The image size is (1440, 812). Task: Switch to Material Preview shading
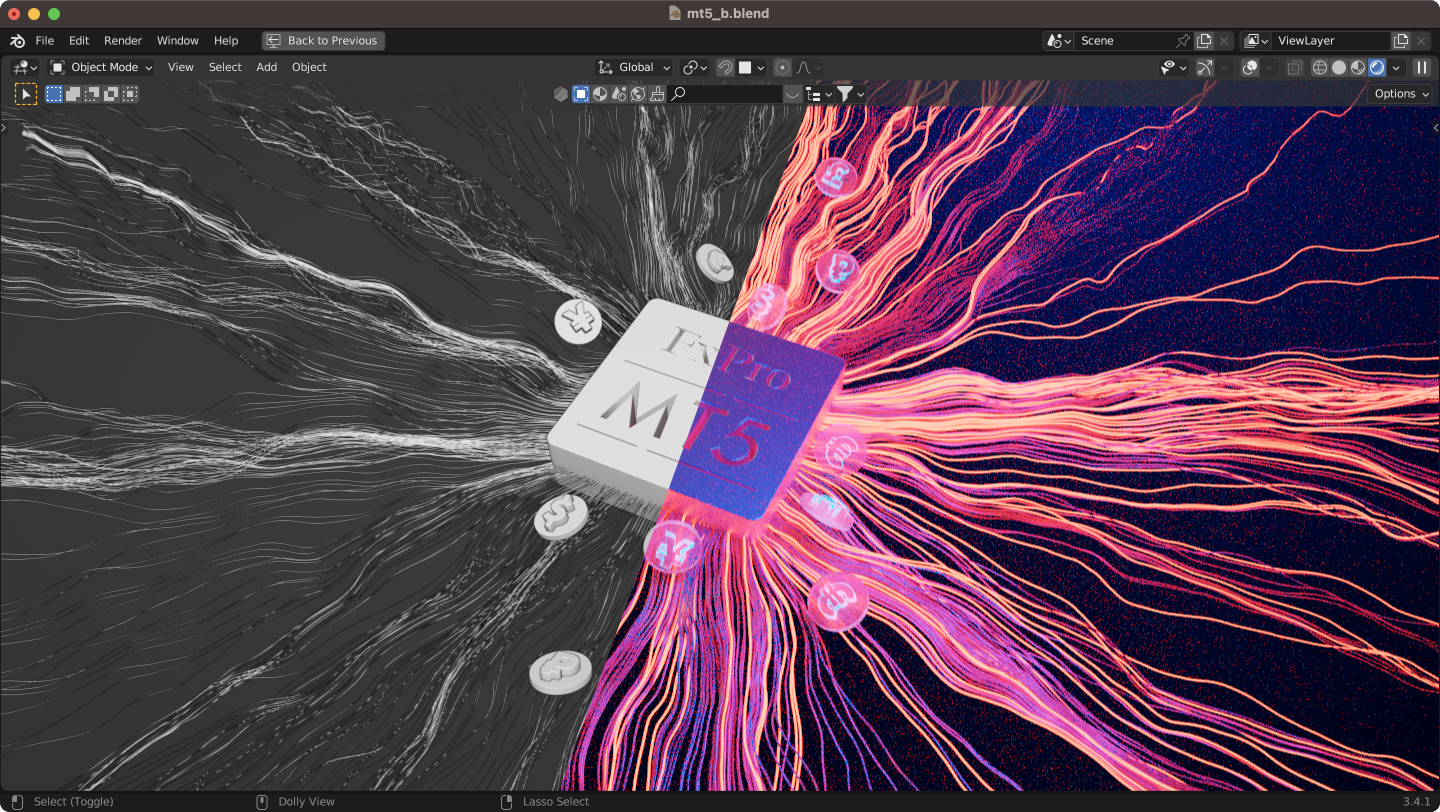tap(1356, 67)
